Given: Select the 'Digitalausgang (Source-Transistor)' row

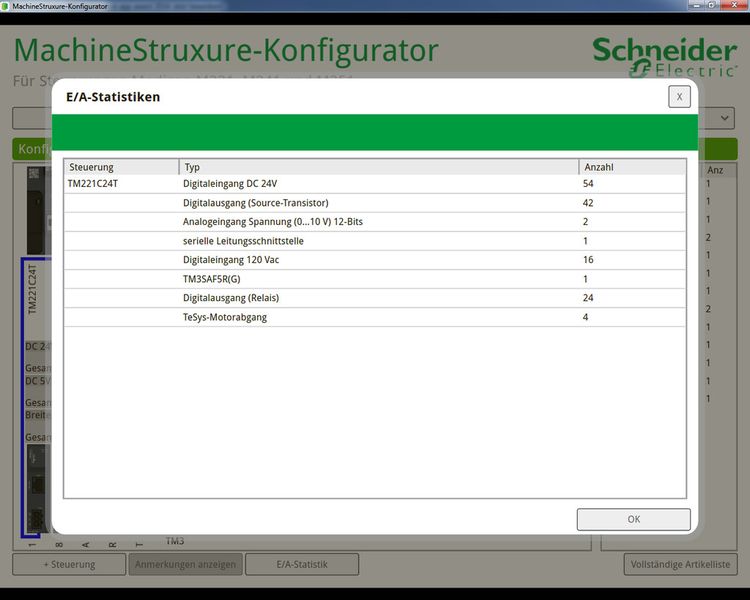Looking at the screenshot, I should [x=375, y=203].
